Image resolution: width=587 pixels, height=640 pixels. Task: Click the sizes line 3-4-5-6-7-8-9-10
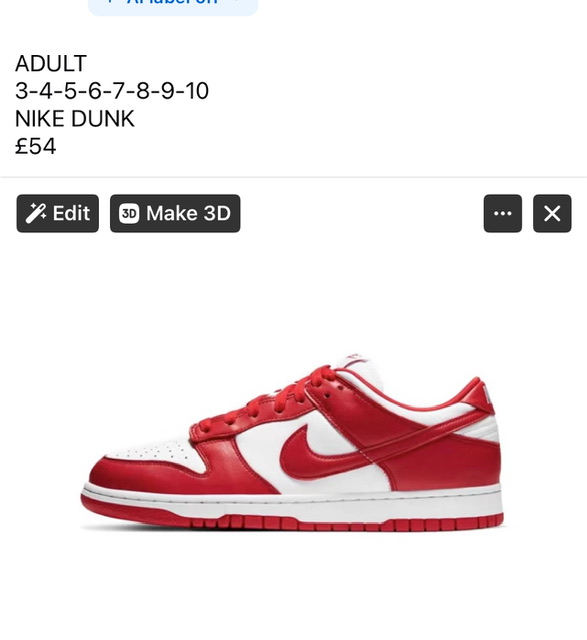(x=112, y=91)
